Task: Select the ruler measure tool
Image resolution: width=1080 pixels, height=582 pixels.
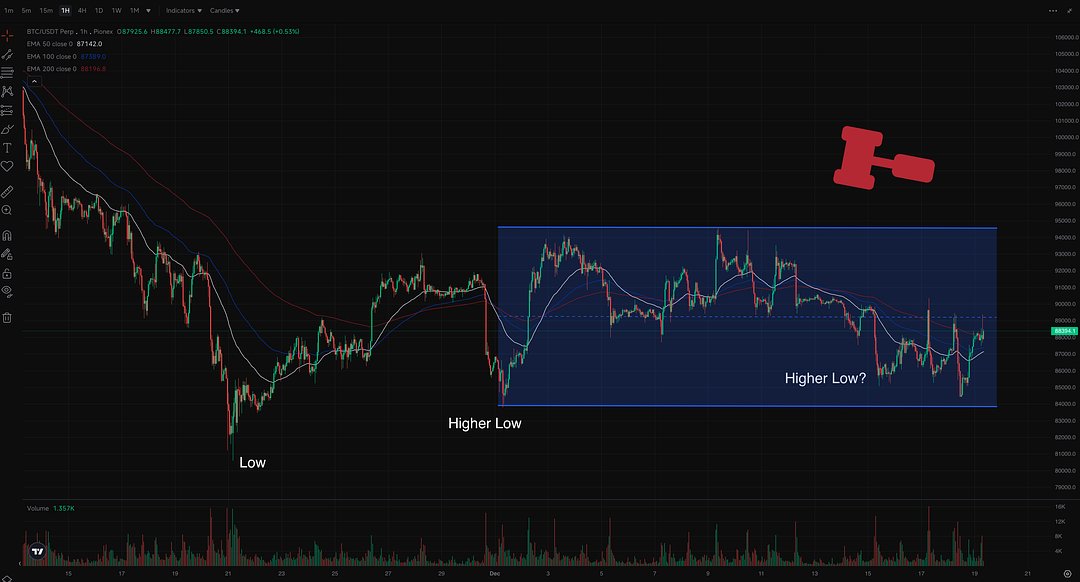Action: (x=7, y=191)
